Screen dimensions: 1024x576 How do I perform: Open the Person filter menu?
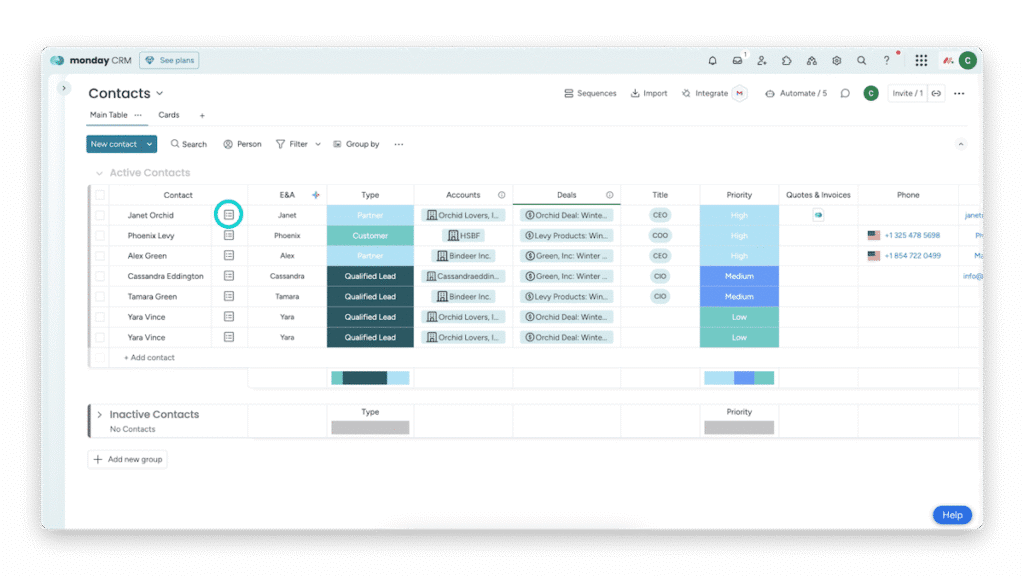pyautogui.click(x=242, y=144)
